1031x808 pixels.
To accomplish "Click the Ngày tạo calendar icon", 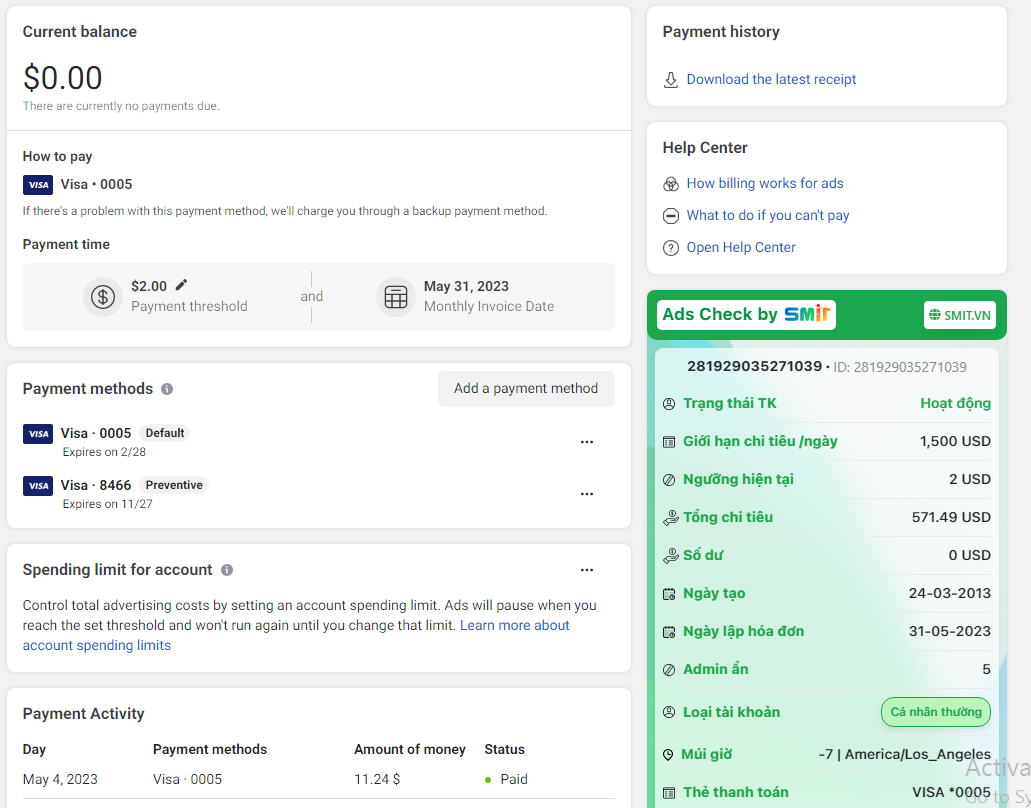I will pyautogui.click(x=669, y=594).
